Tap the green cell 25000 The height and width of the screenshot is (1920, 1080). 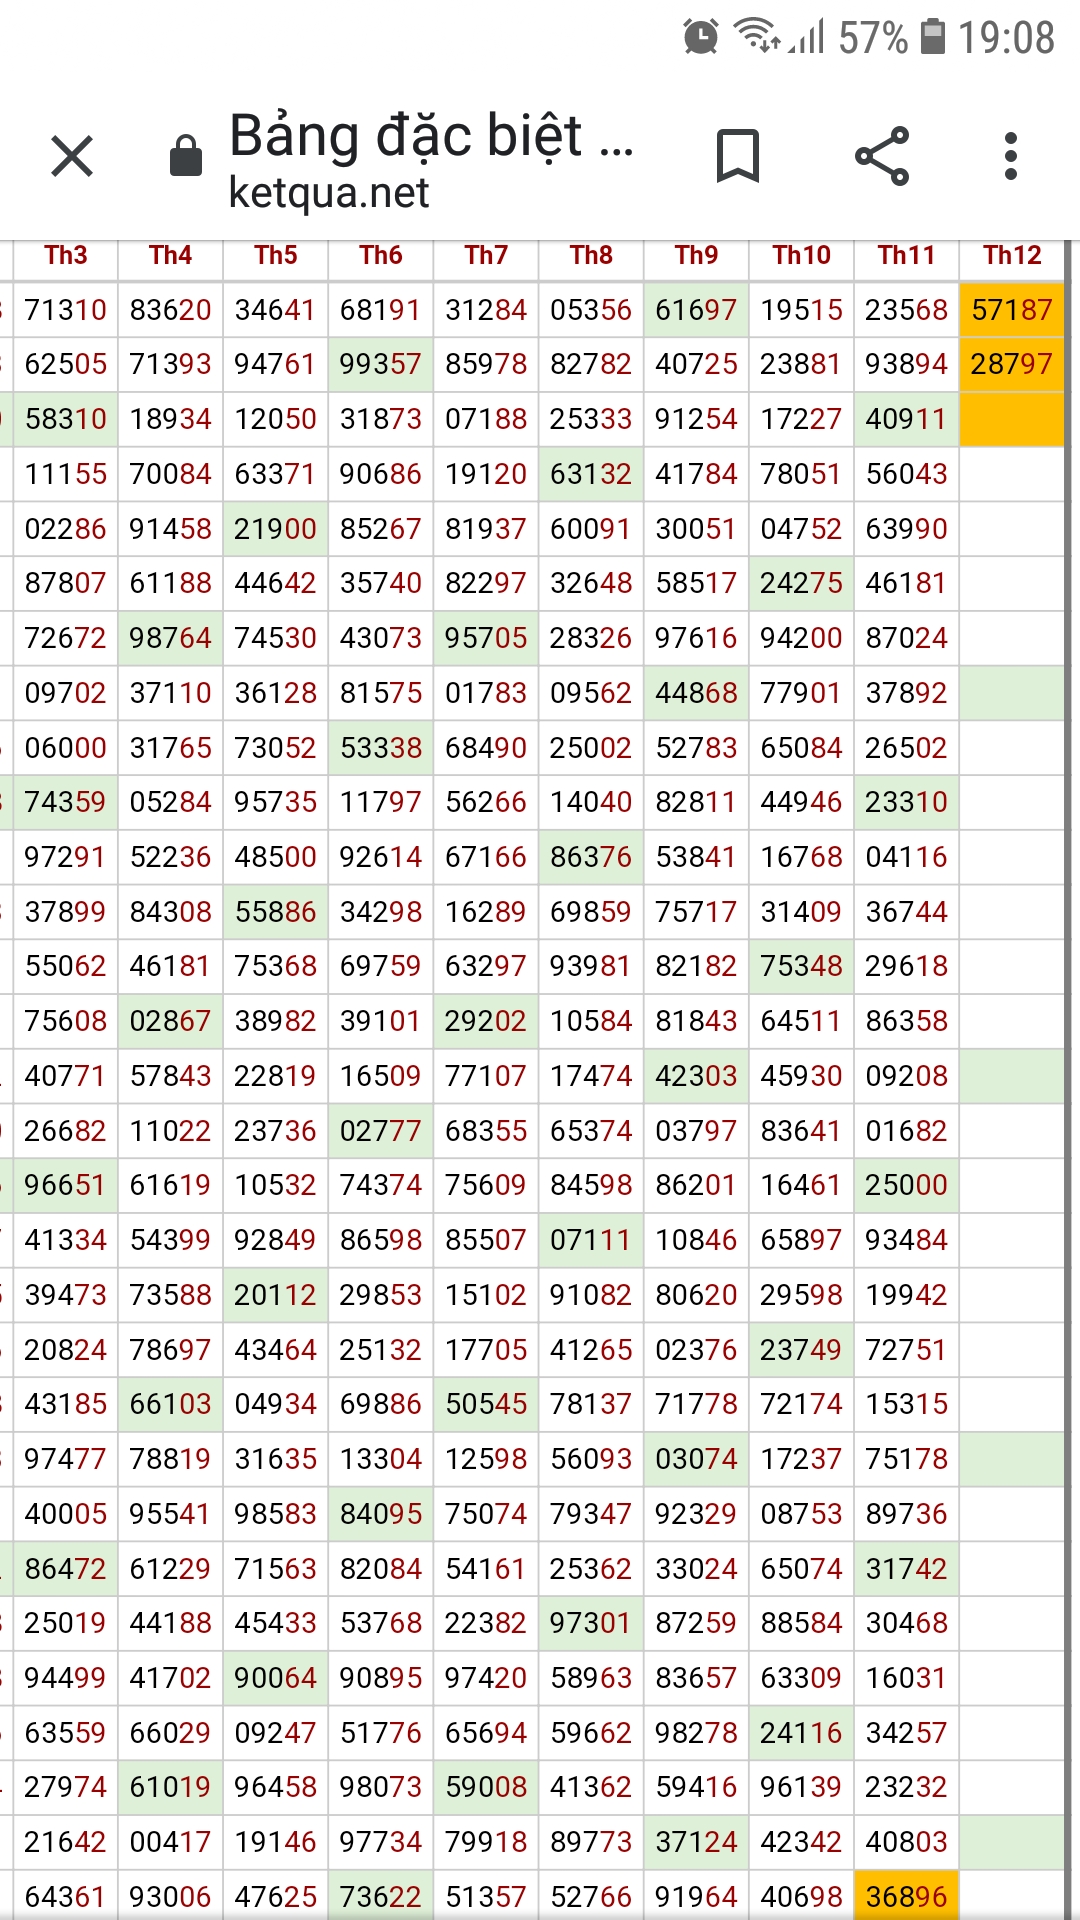[x=906, y=1185]
